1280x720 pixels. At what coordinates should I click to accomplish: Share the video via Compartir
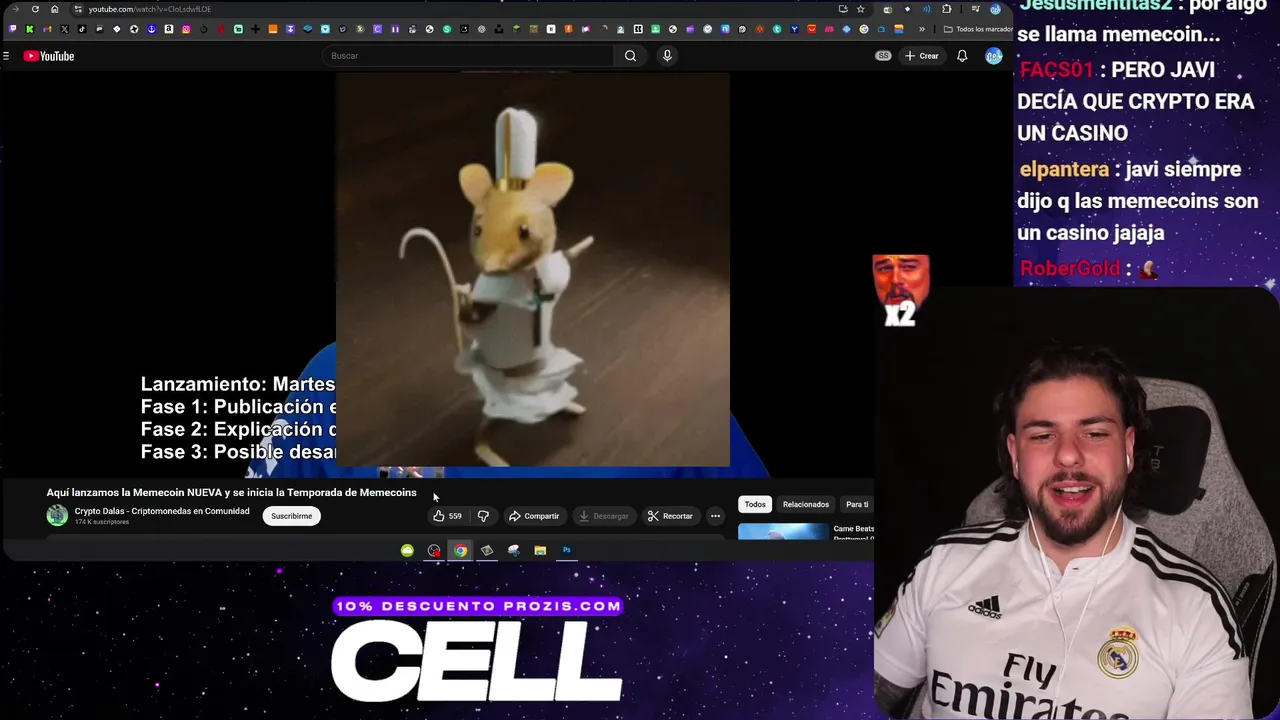[x=534, y=516]
